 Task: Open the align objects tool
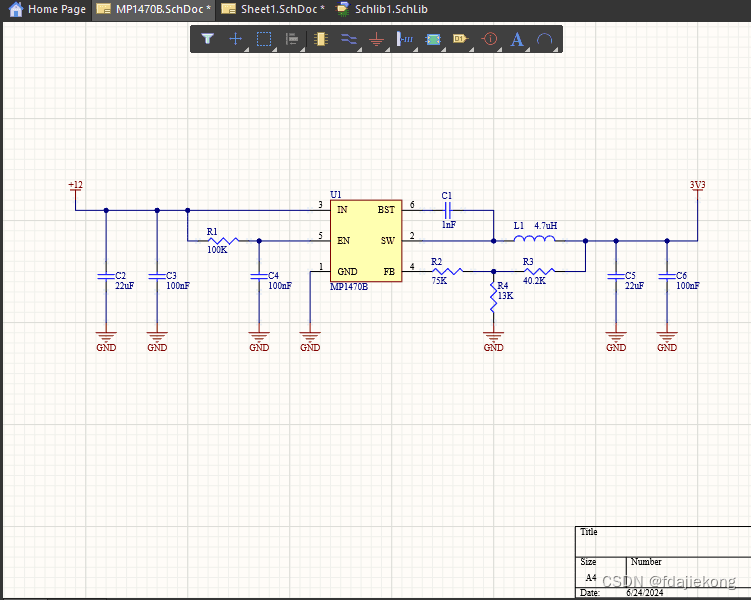click(x=292, y=39)
